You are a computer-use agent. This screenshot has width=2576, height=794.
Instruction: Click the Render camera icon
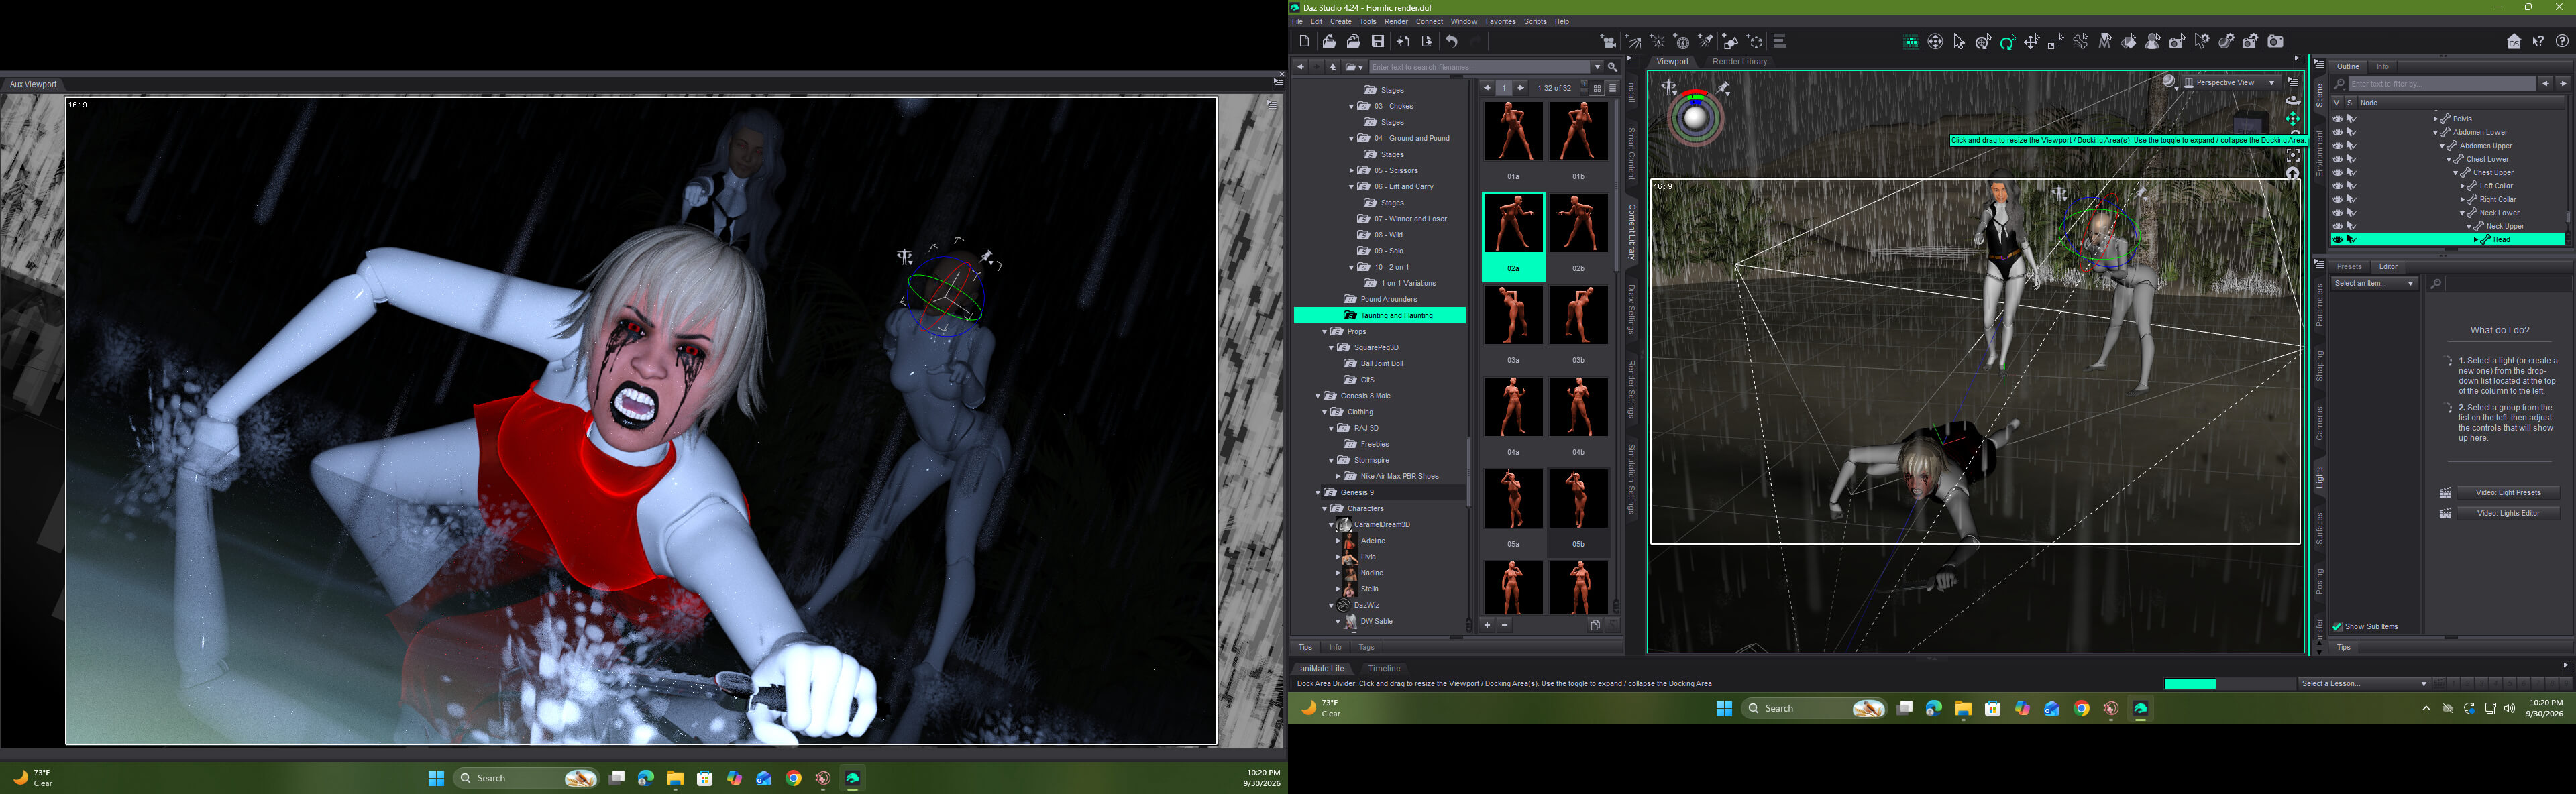pyautogui.click(x=2275, y=41)
